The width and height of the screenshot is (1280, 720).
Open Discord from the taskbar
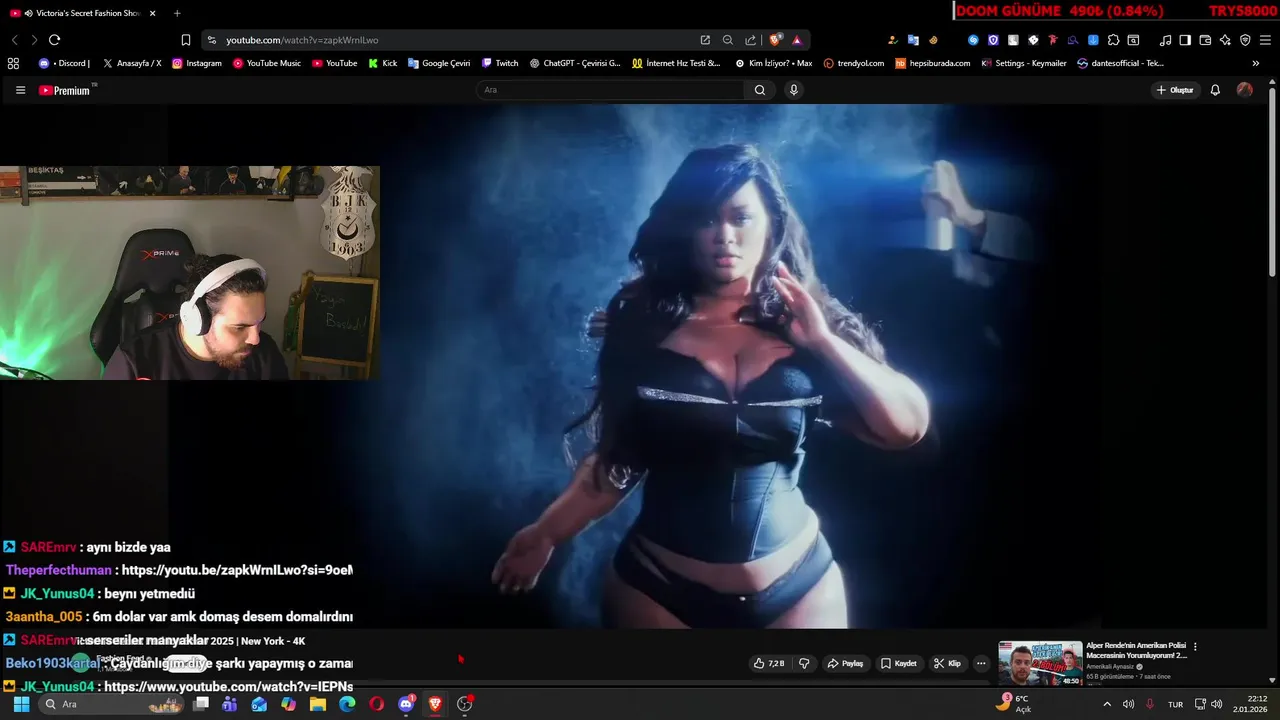(406, 704)
